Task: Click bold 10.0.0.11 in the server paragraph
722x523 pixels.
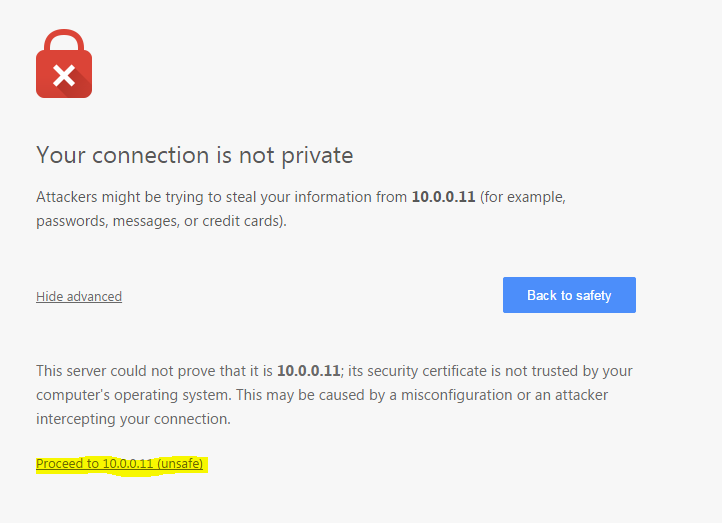Action: (309, 371)
